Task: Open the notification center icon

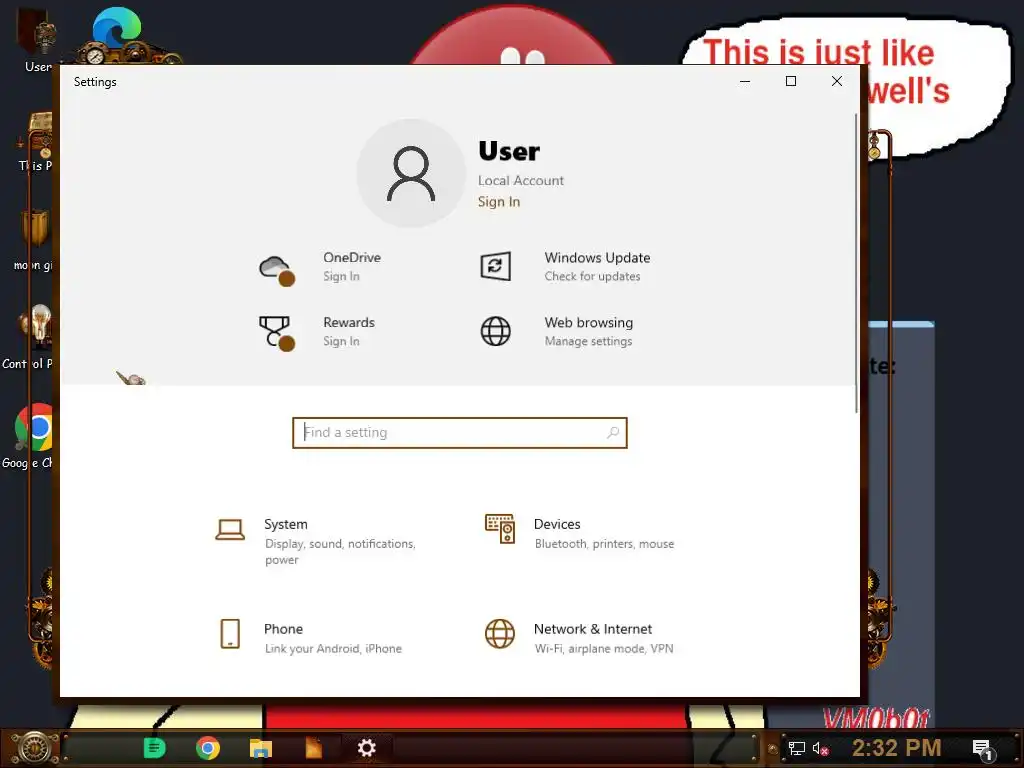Action: 984,750
